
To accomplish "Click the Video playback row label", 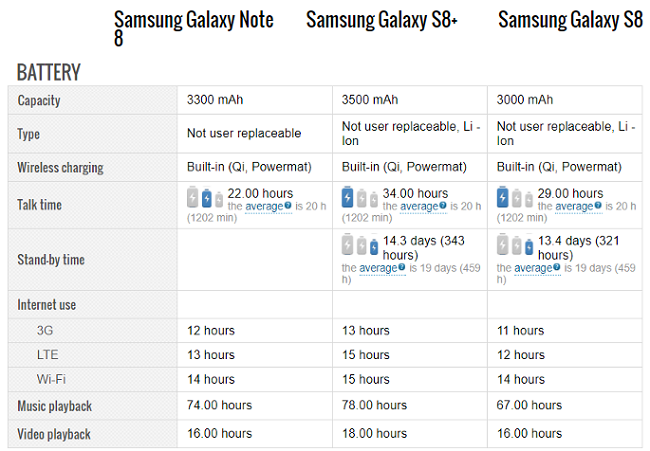I will point(54,434).
